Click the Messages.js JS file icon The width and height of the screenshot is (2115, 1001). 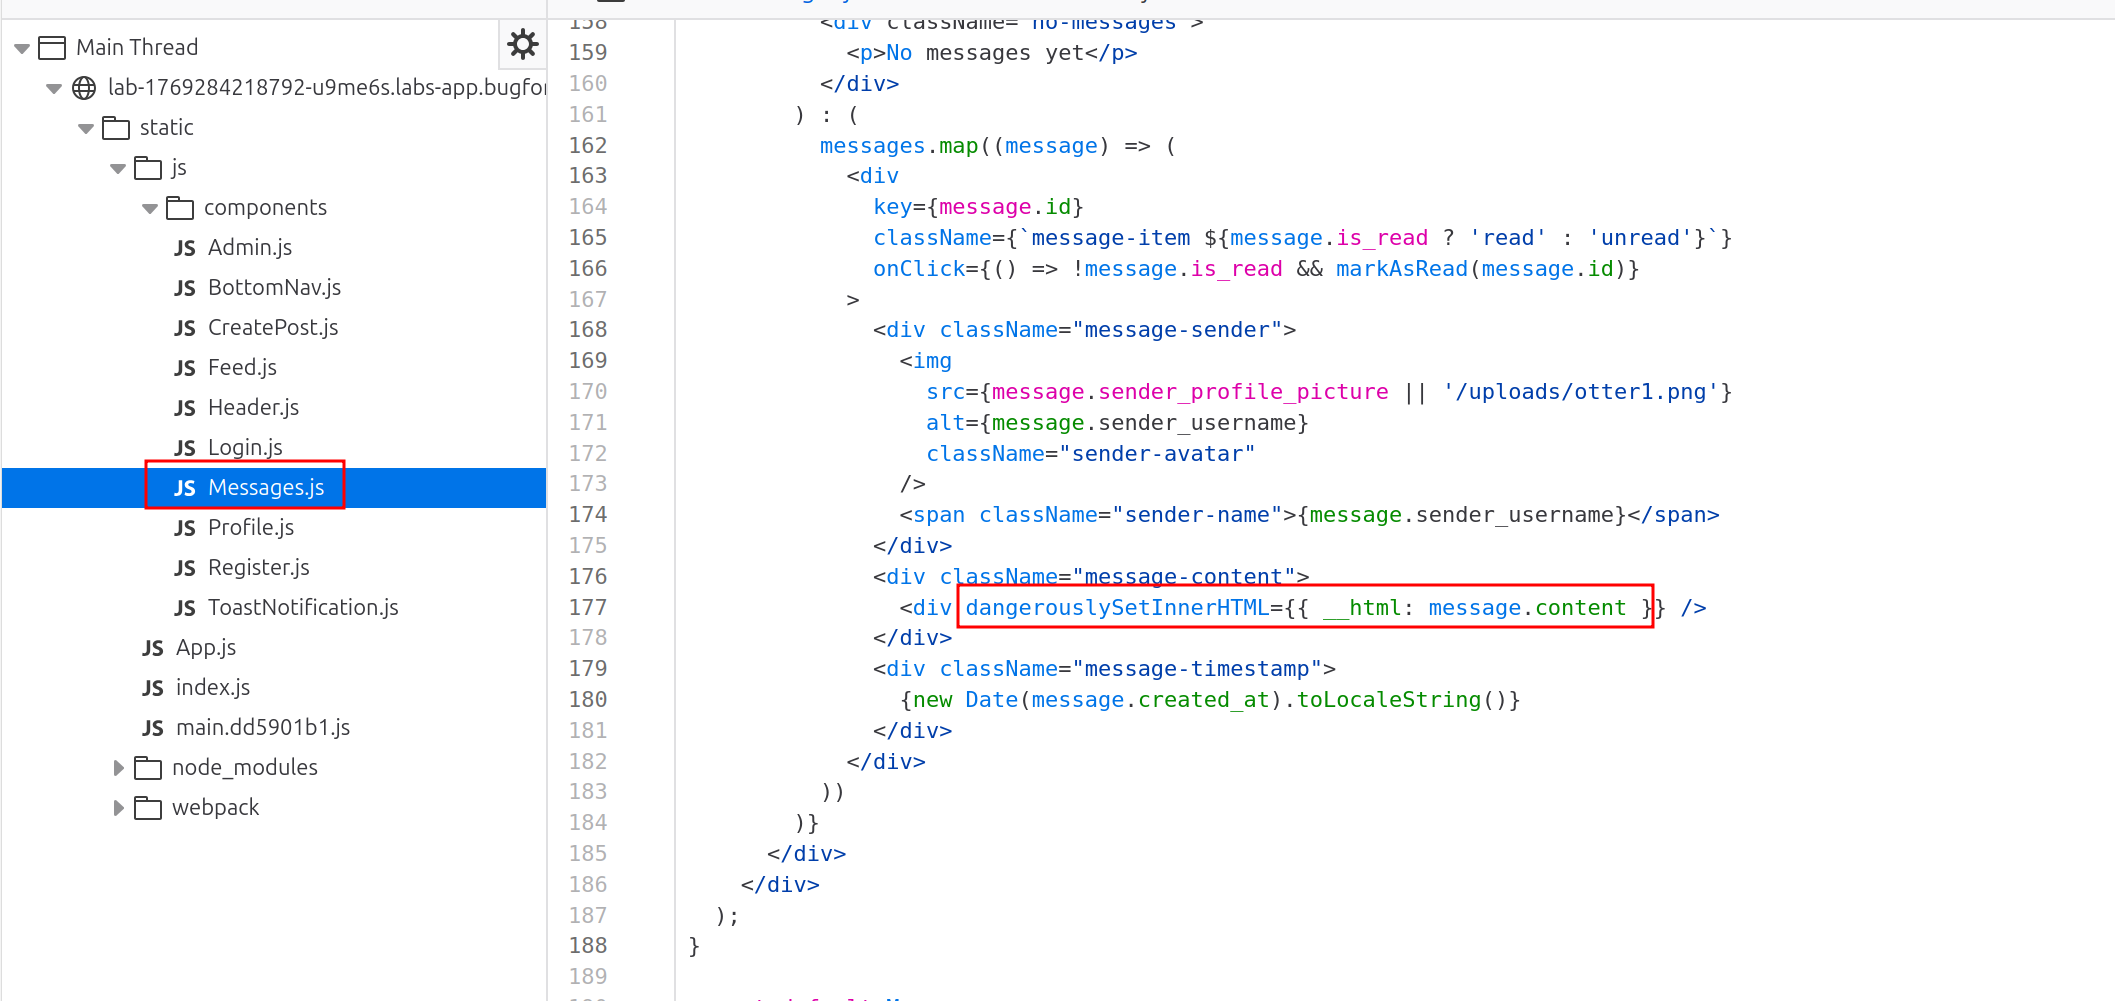coord(185,488)
